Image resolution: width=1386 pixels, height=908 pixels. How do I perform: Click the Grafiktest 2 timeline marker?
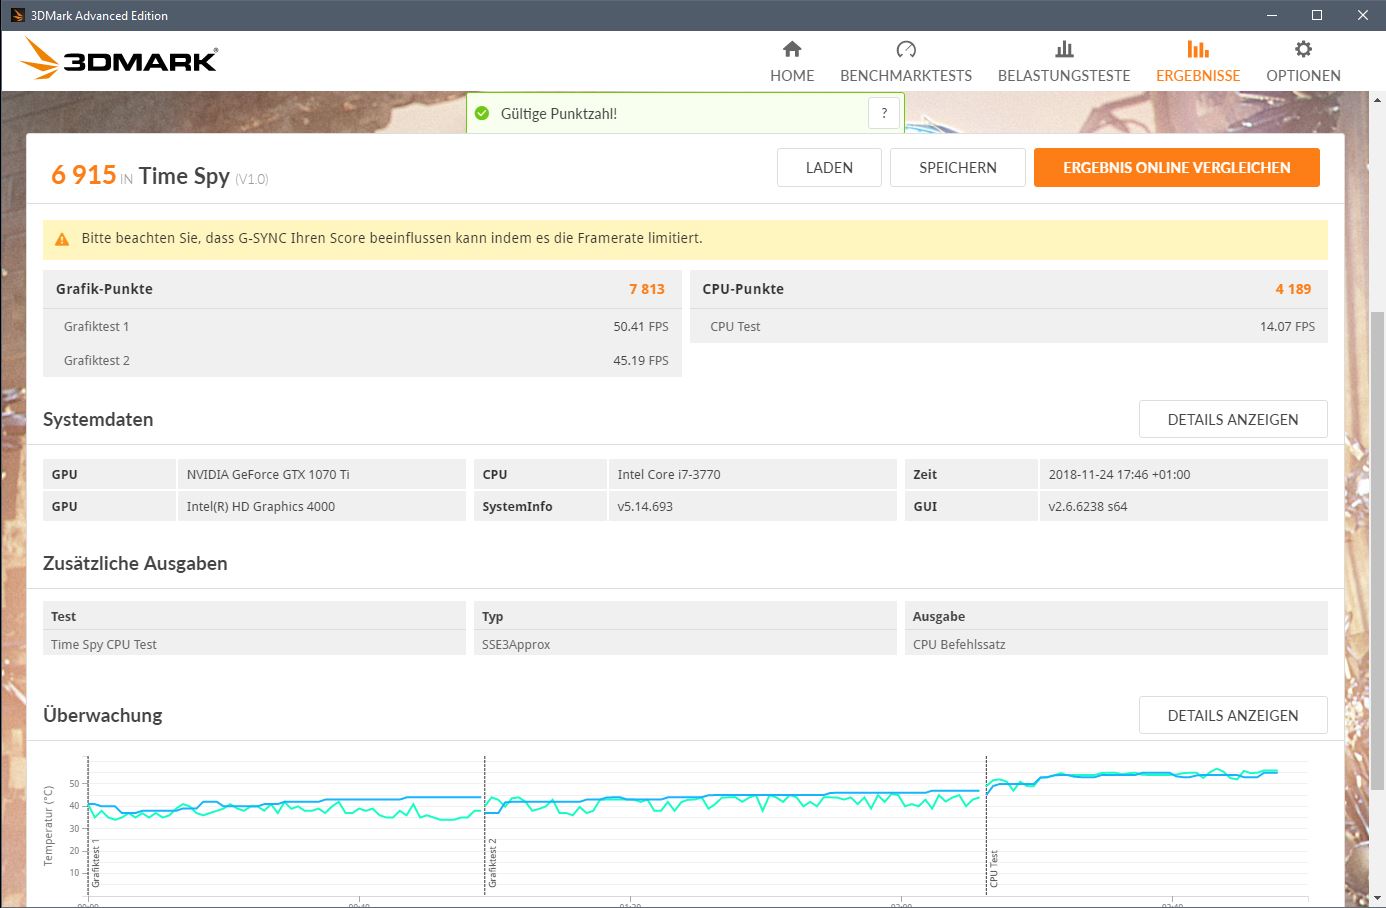(492, 863)
